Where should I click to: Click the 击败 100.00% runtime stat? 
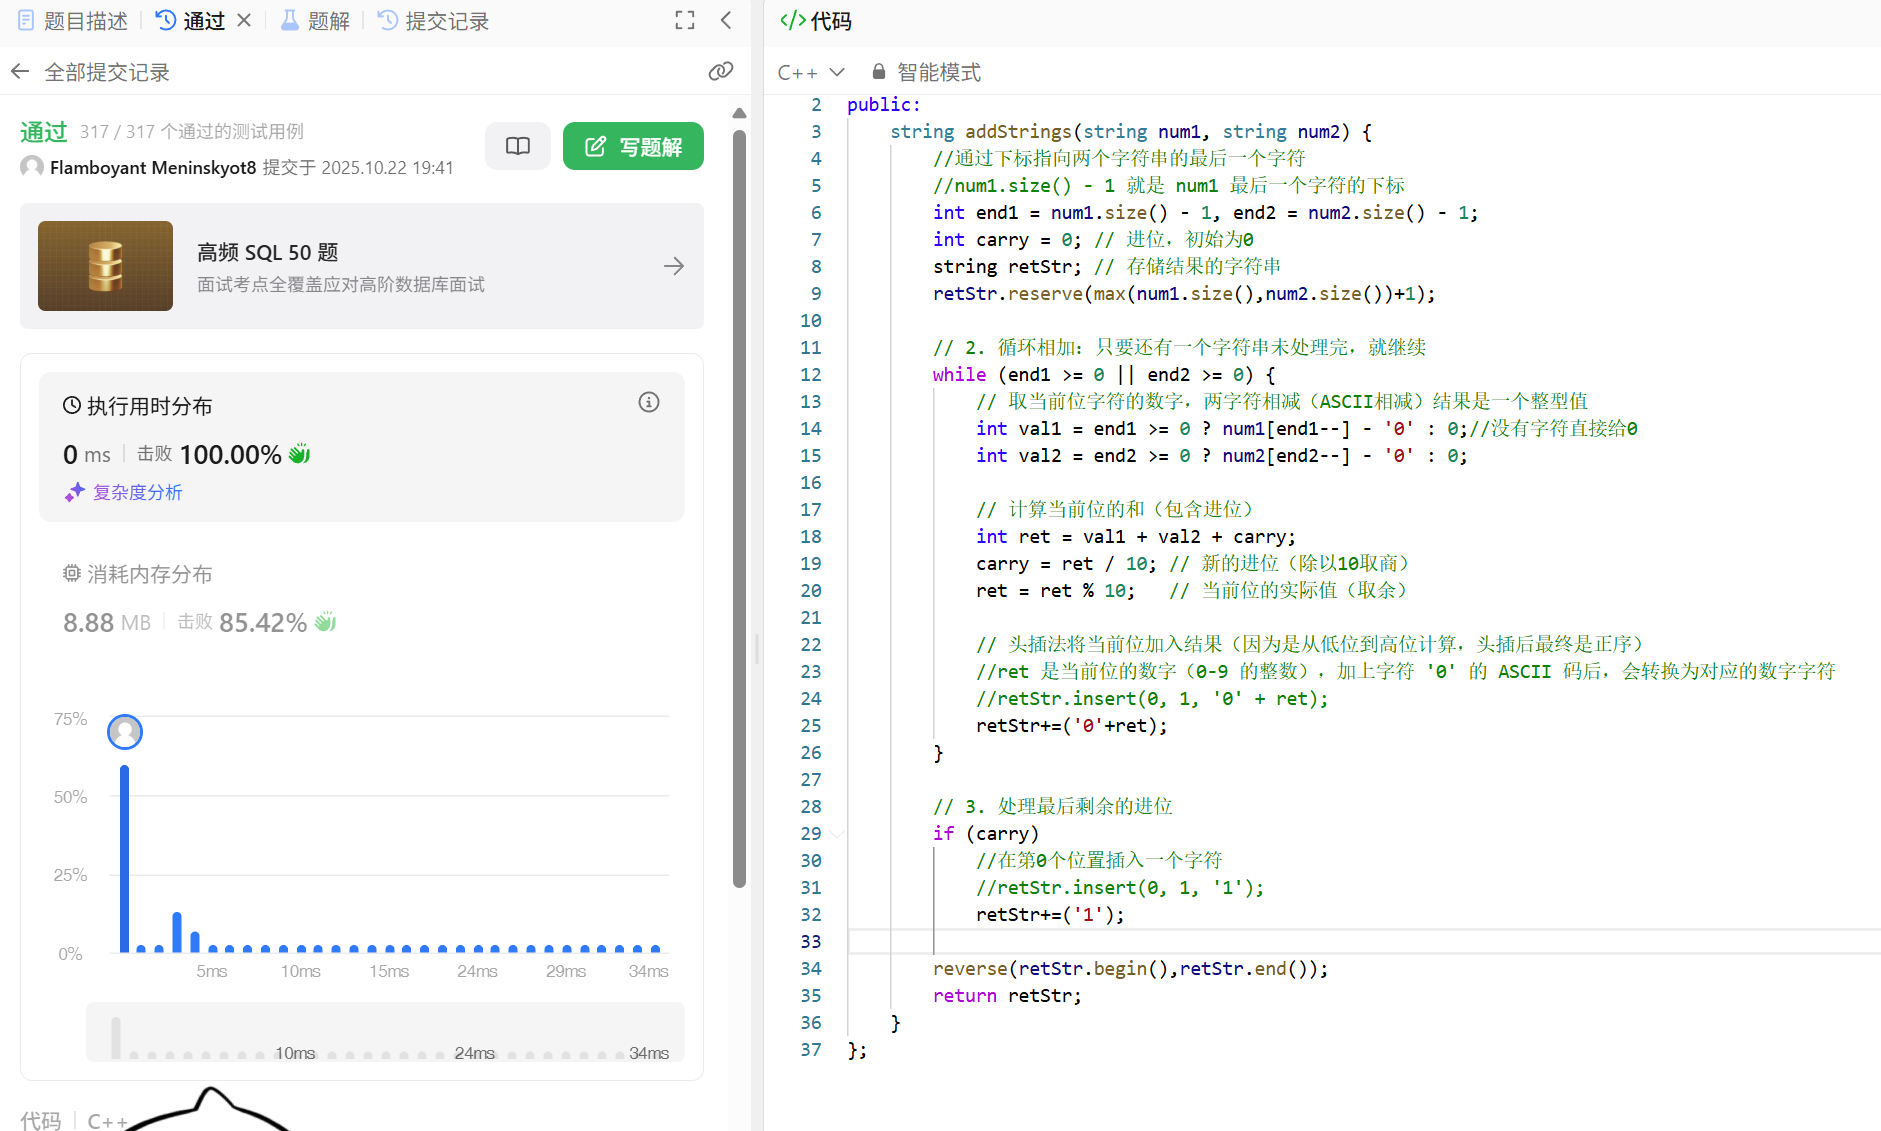point(223,454)
